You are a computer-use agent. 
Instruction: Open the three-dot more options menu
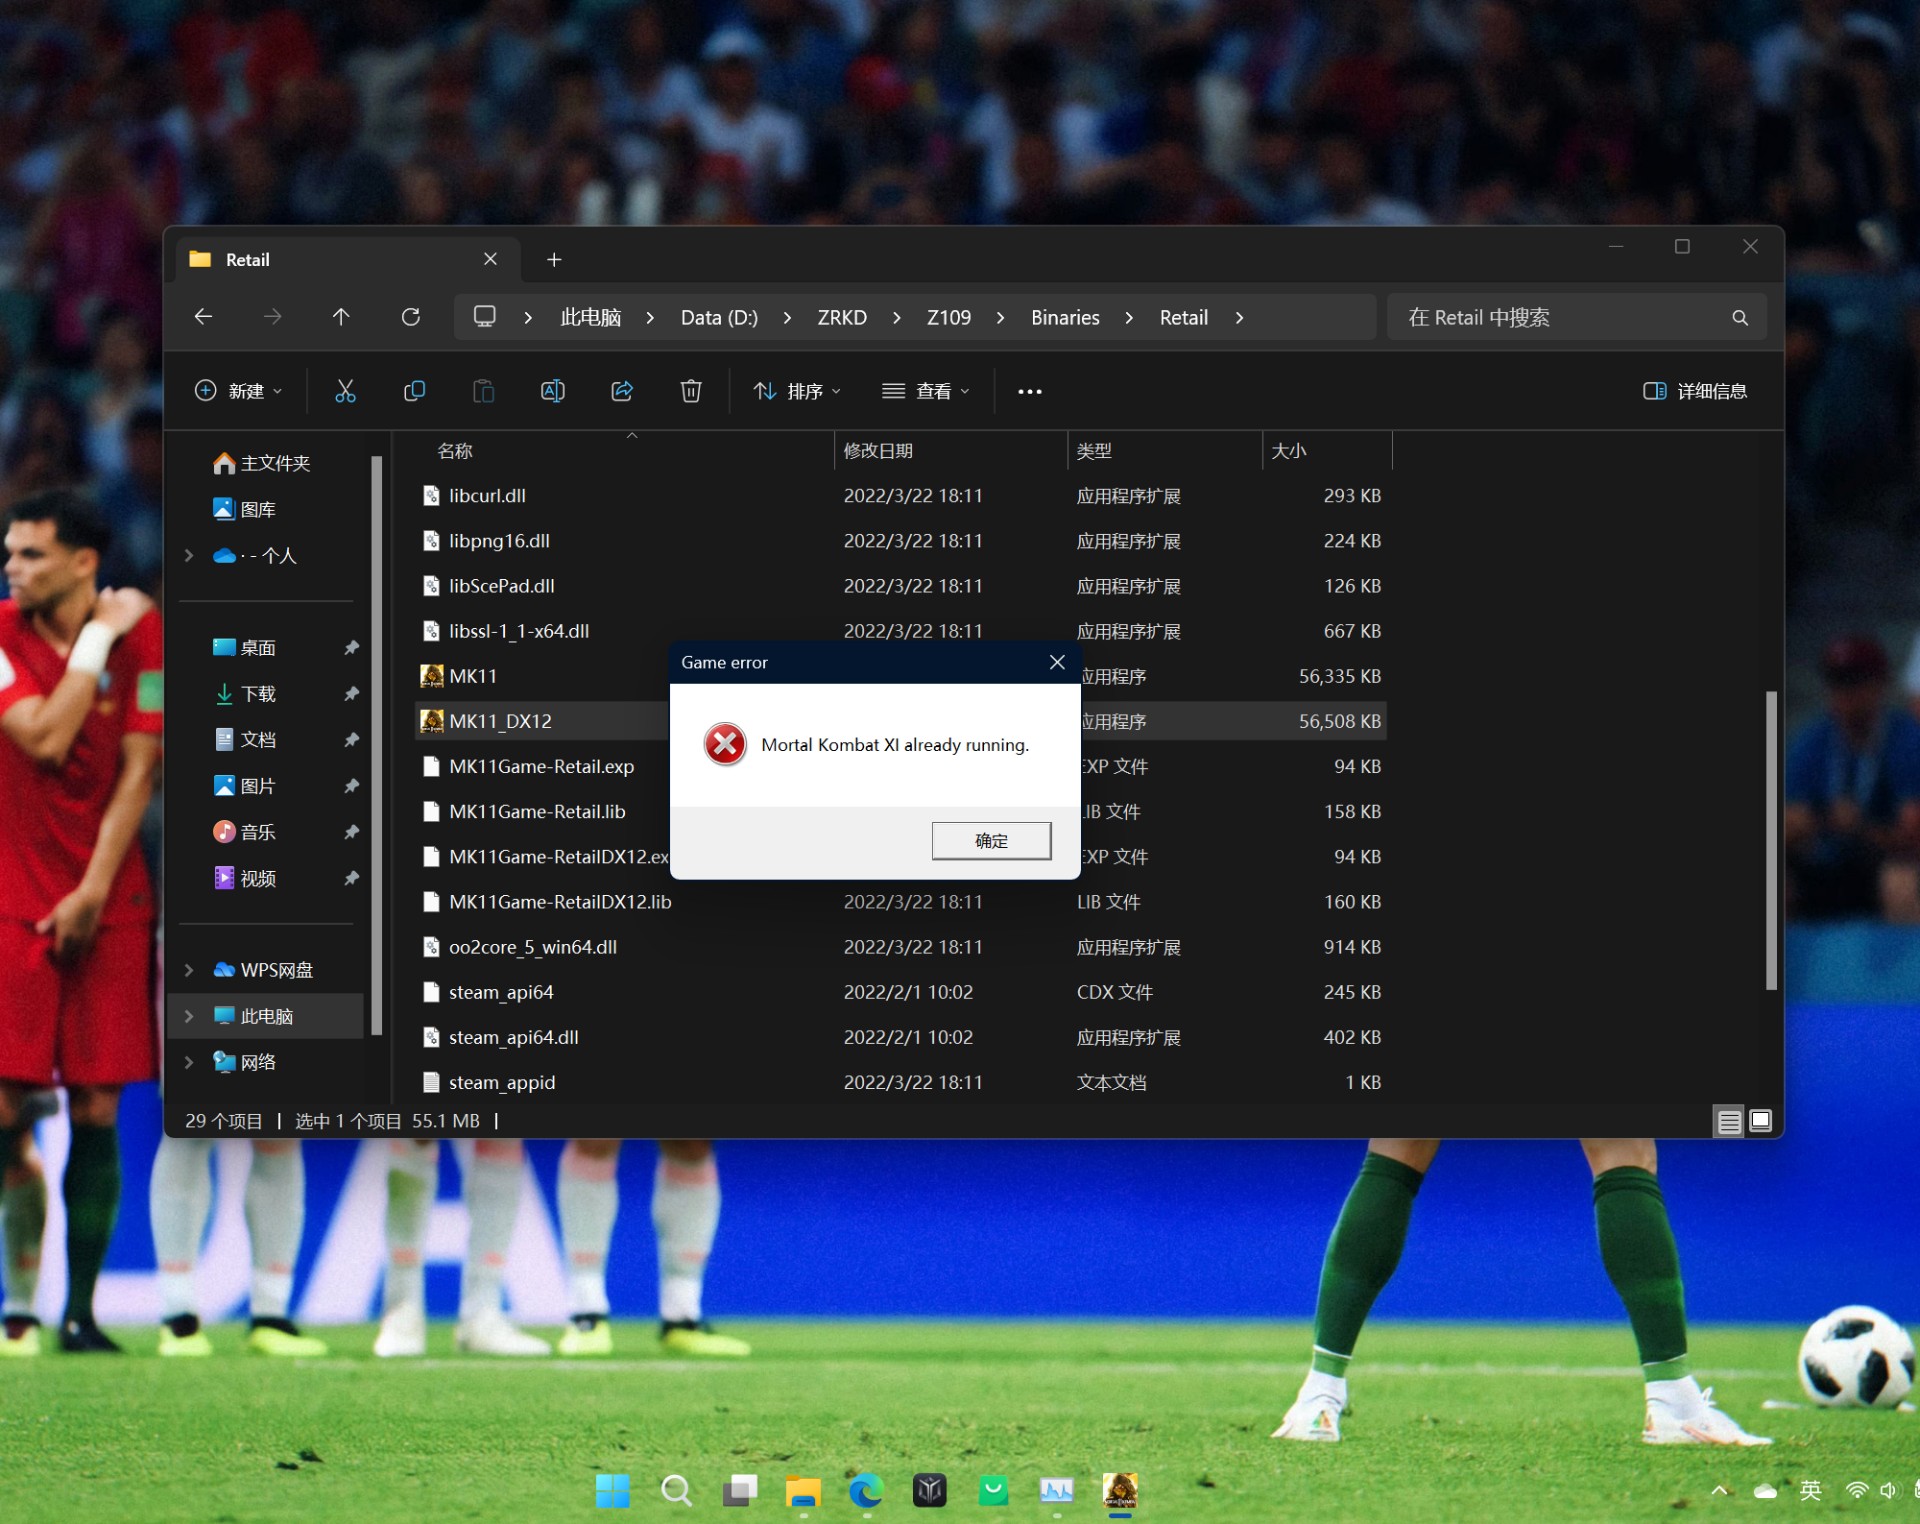tap(1030, 392)
